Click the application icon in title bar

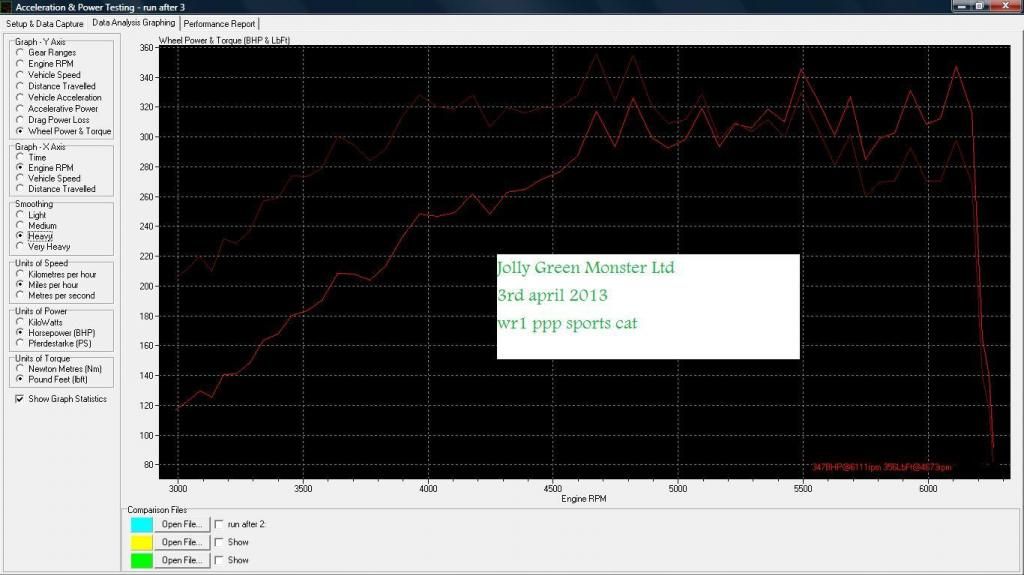8,7
